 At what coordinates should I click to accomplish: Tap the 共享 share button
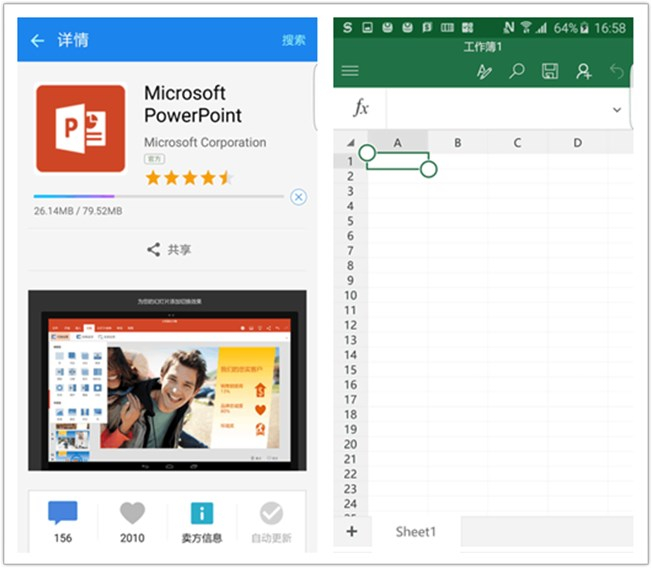pyautogui.click(x=169, y=249)
